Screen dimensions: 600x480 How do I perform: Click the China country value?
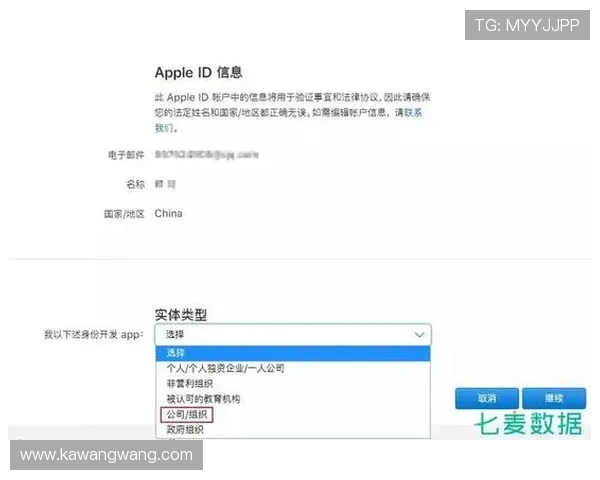(x=168, y=213)
